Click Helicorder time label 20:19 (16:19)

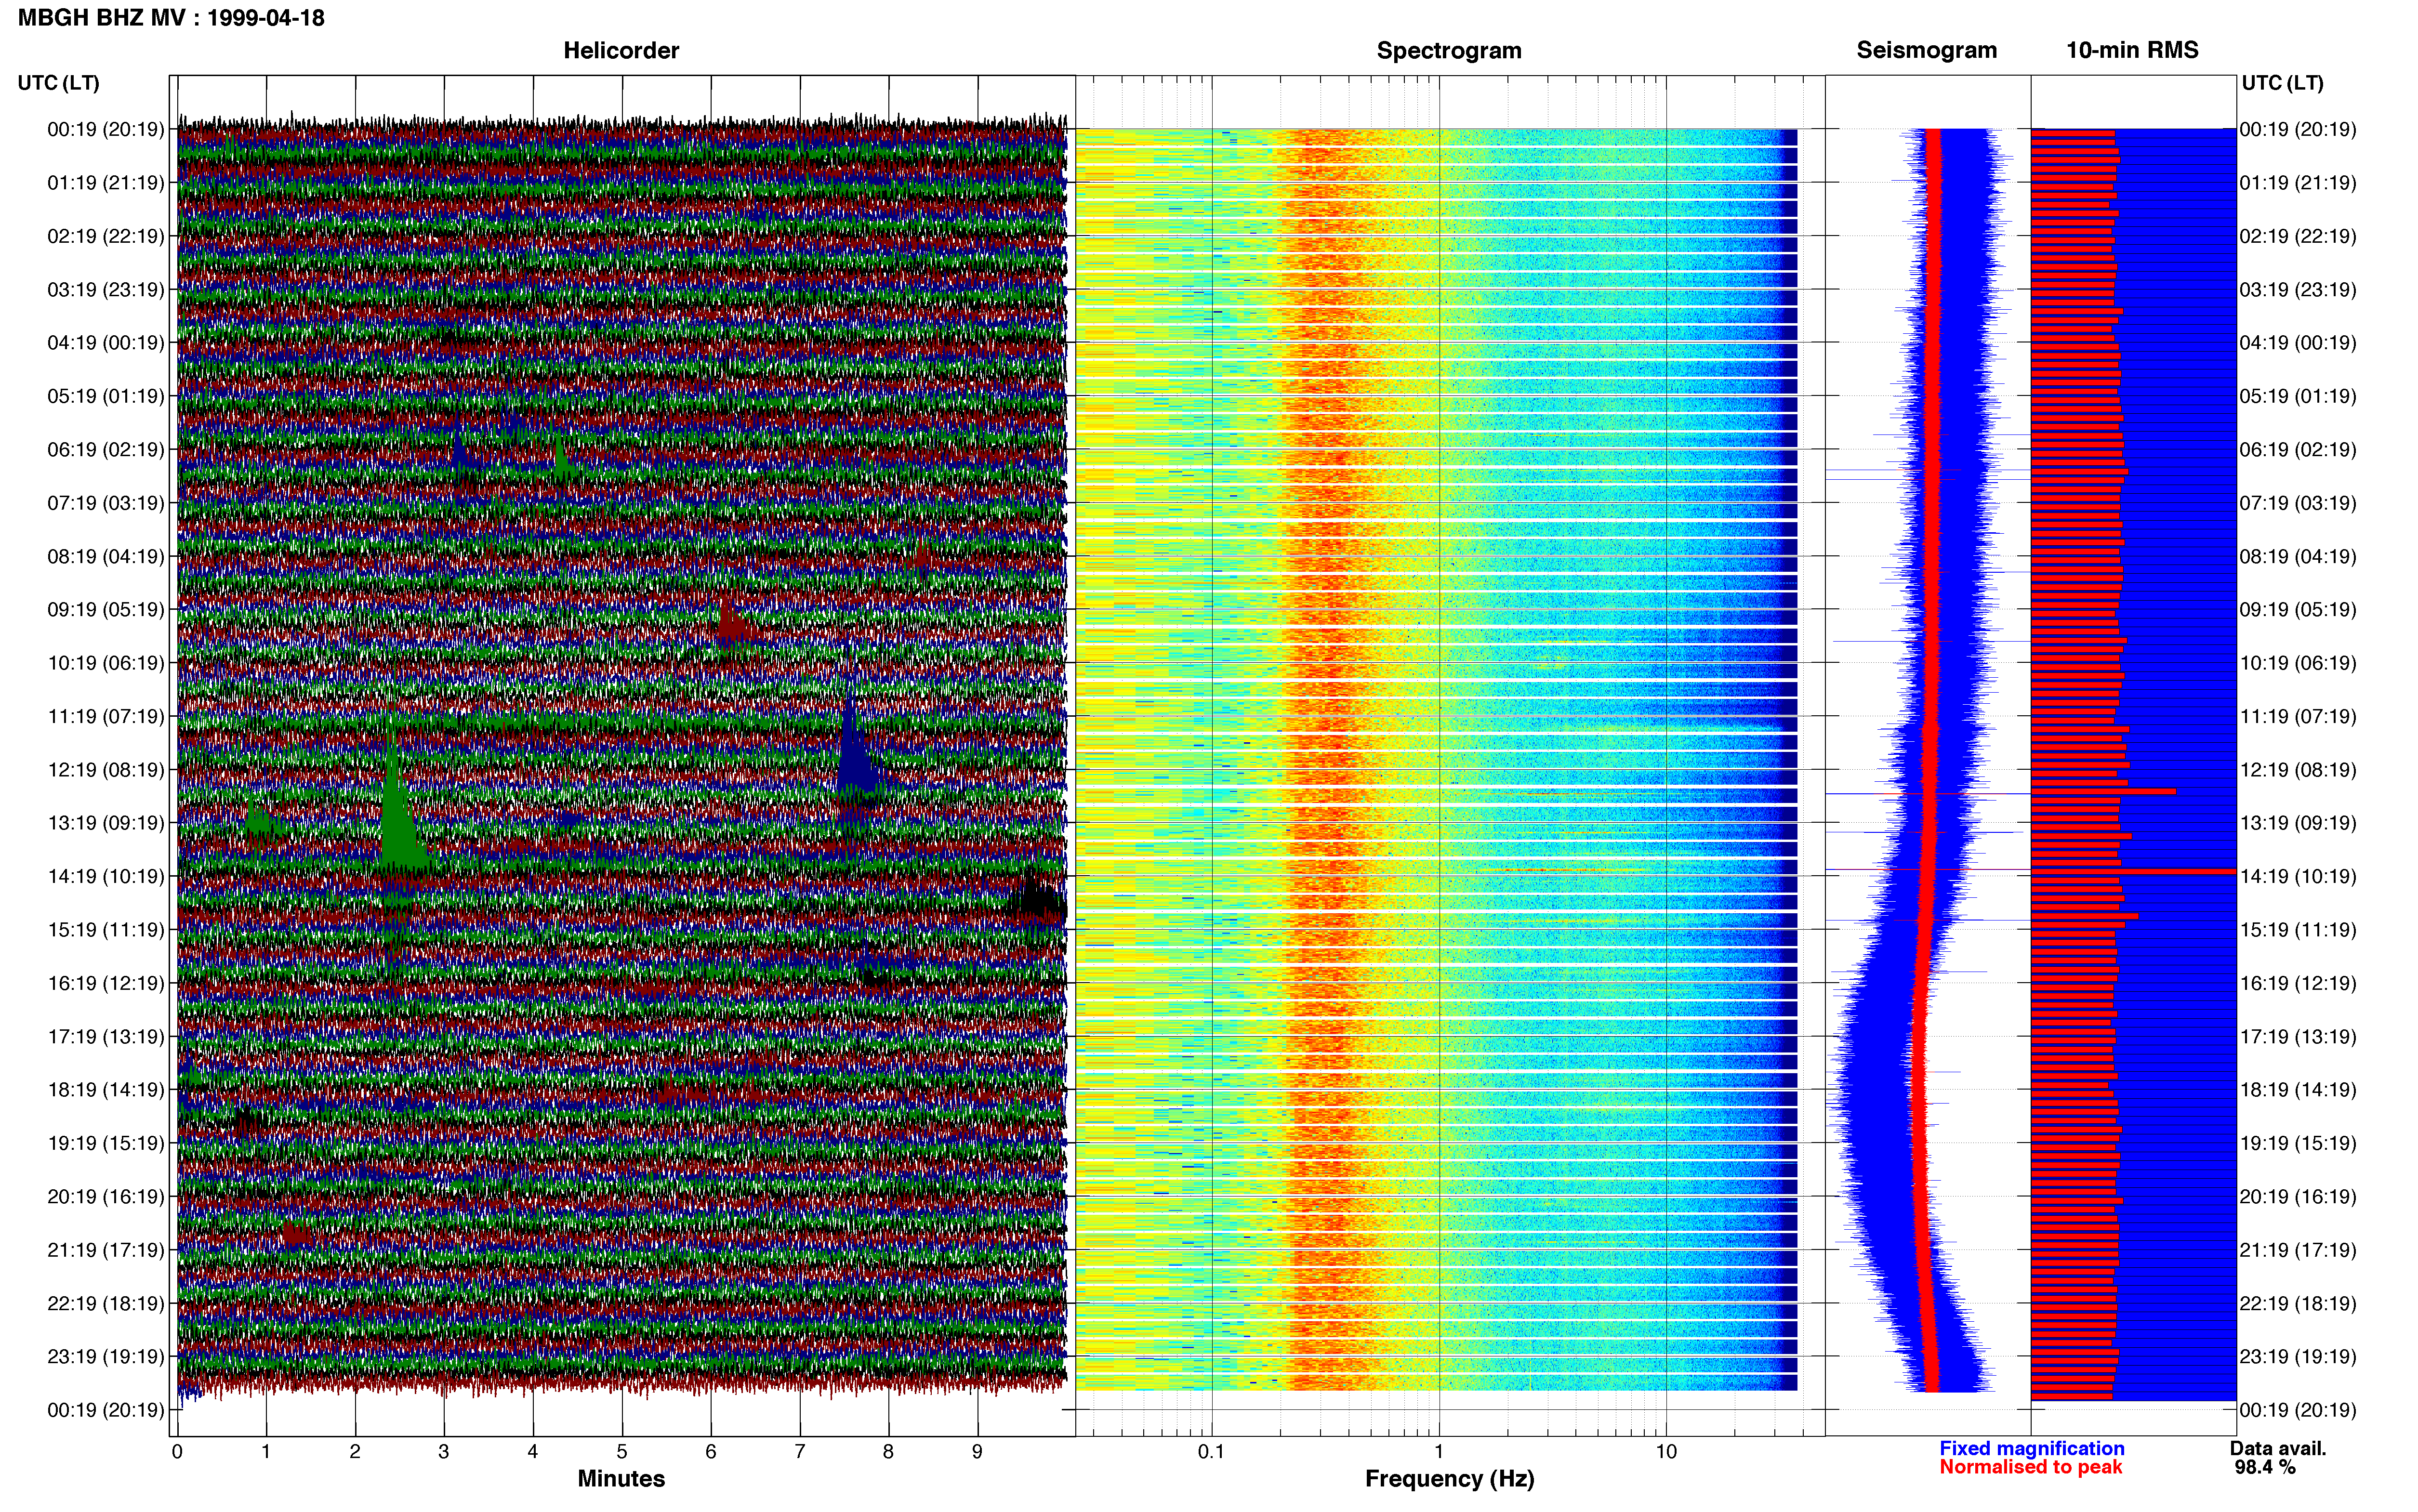point(106,1197)
